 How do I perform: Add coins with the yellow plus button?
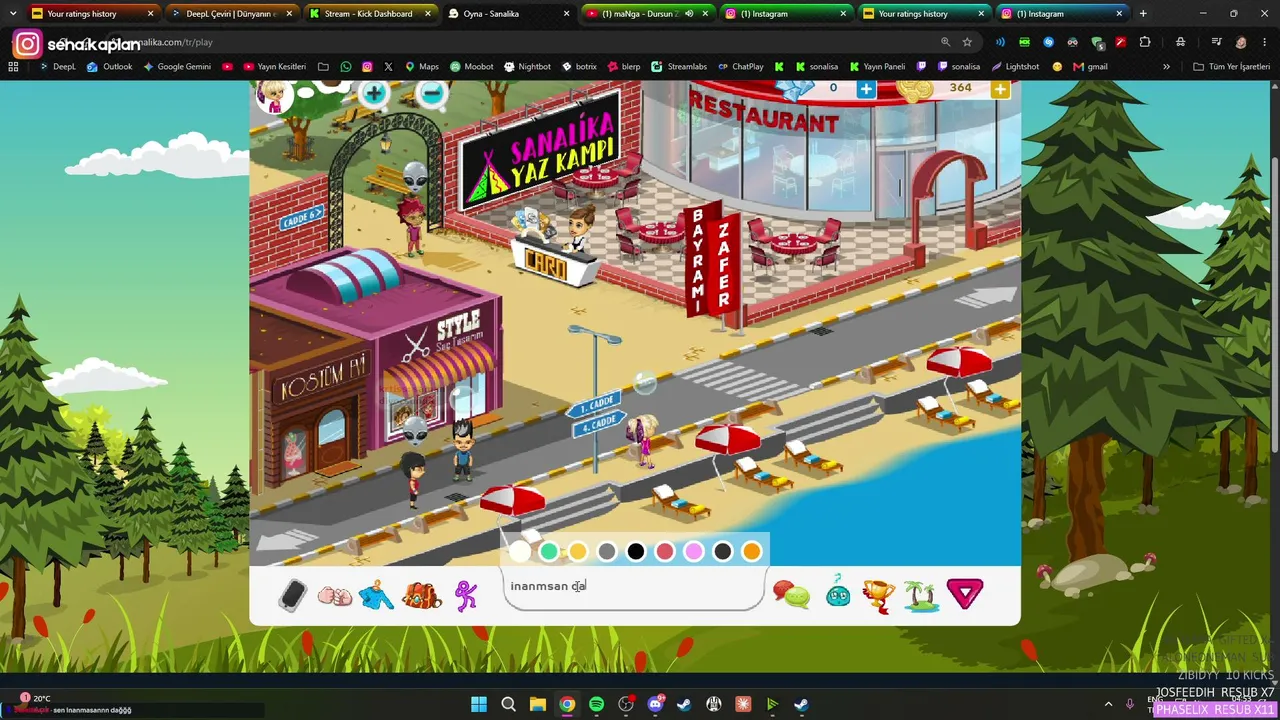1000,89
